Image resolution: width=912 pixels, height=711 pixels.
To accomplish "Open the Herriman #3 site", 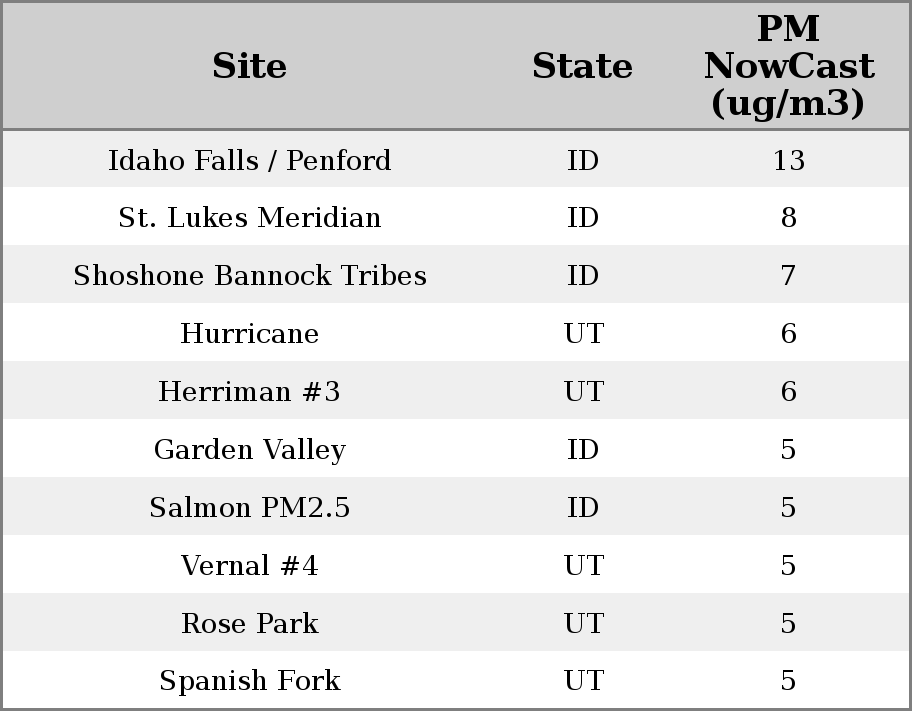I will (249, 392).
